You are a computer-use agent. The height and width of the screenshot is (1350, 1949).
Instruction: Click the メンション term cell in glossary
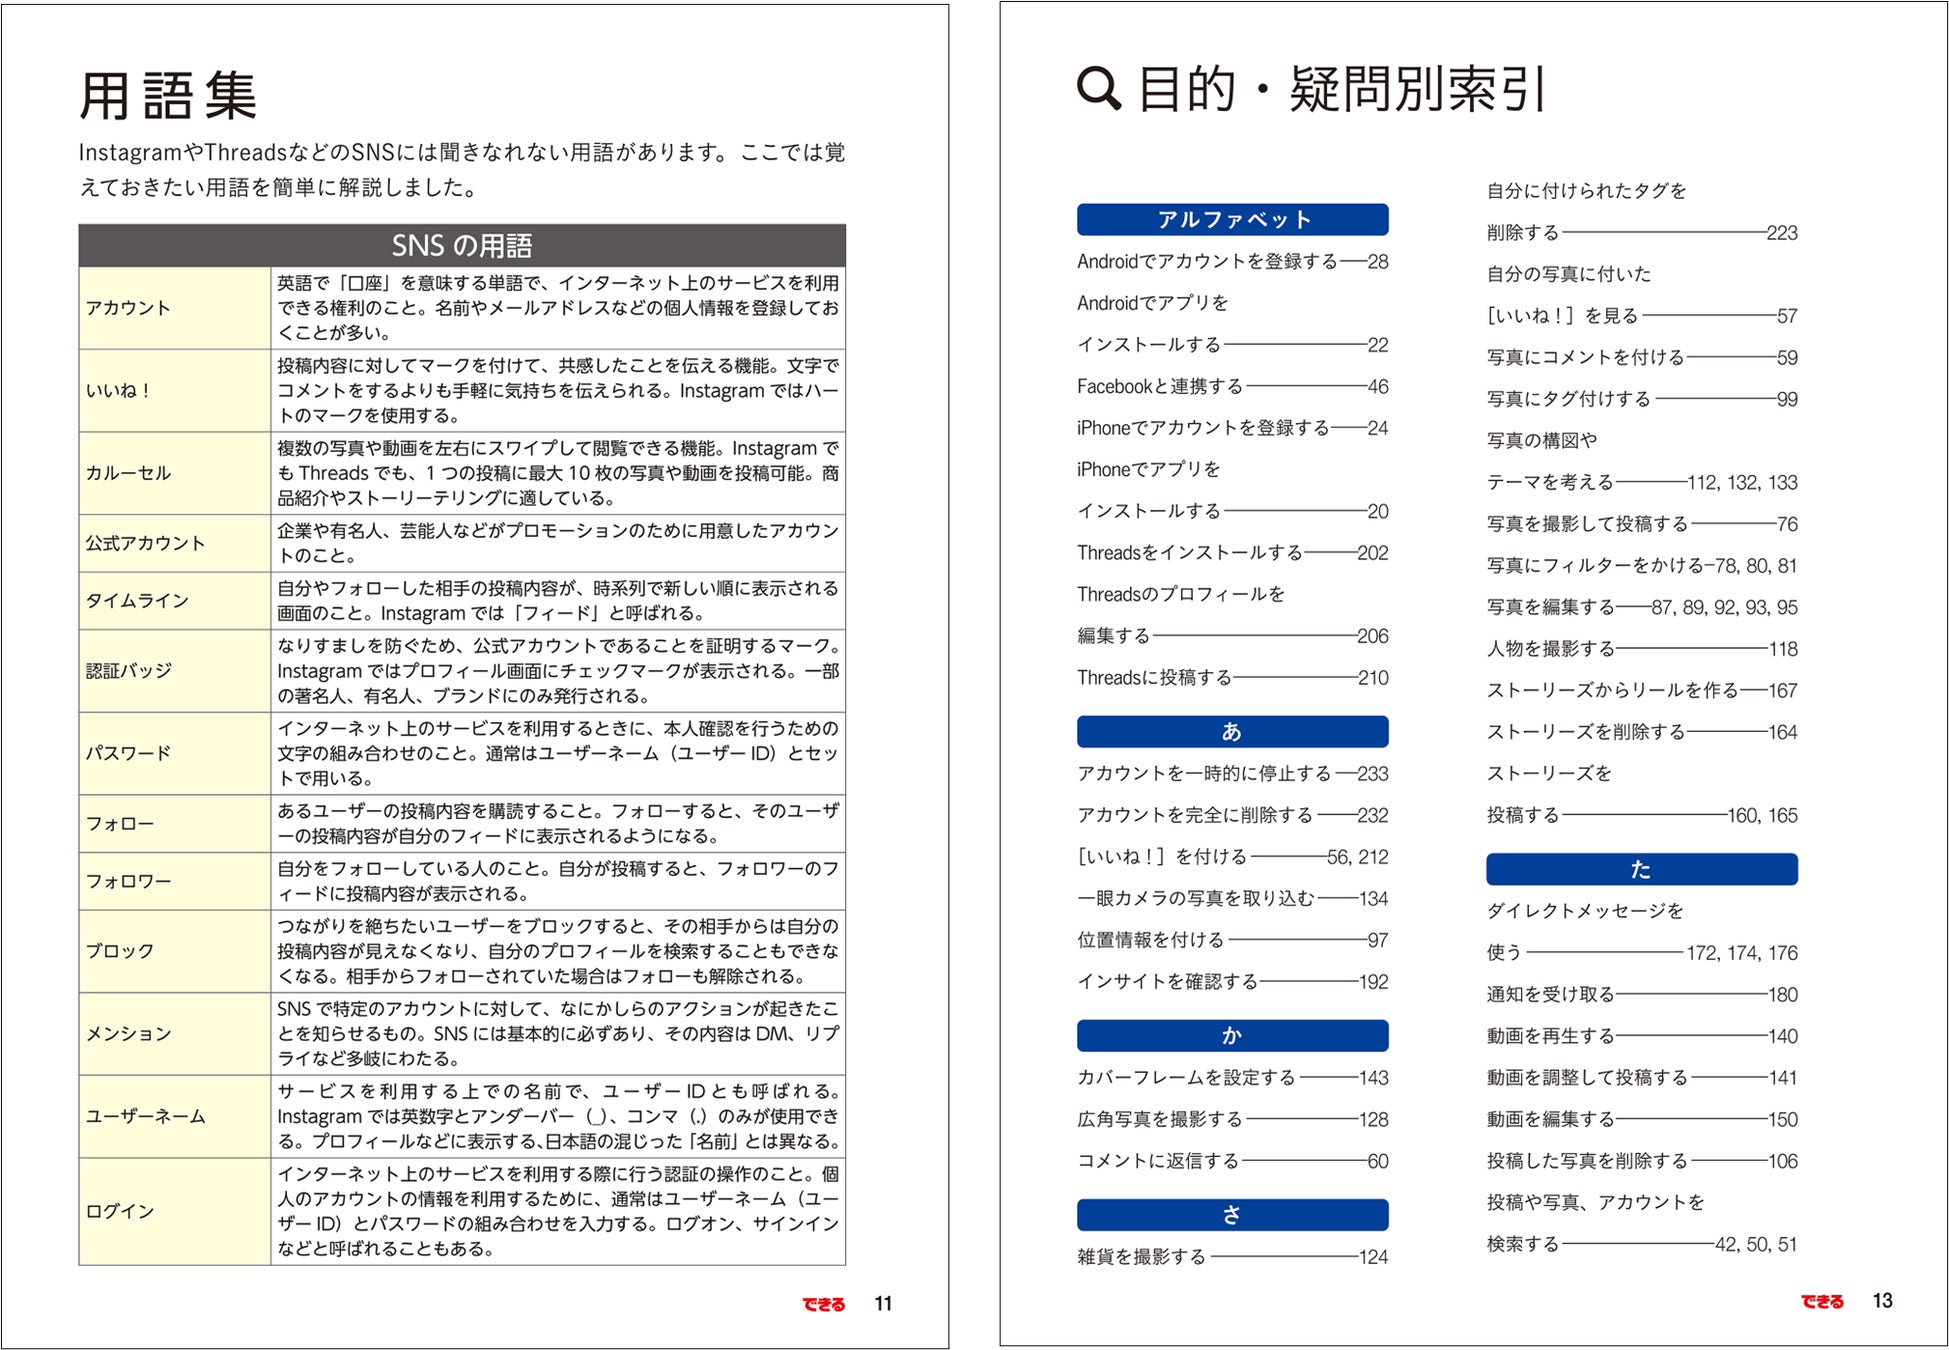[x=174, y=1033]
